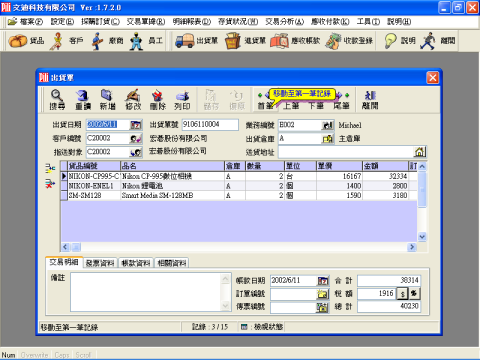Open the calendar picker beside 出貨日期
This screenshot has height=360, width=480.
[136, 125]
